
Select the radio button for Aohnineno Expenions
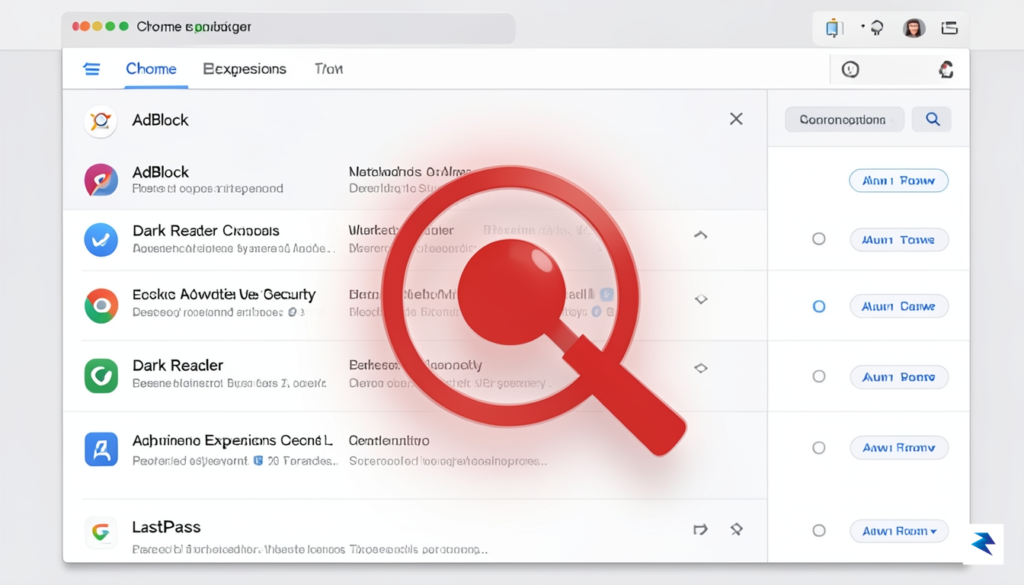click(x=818, y=448)
